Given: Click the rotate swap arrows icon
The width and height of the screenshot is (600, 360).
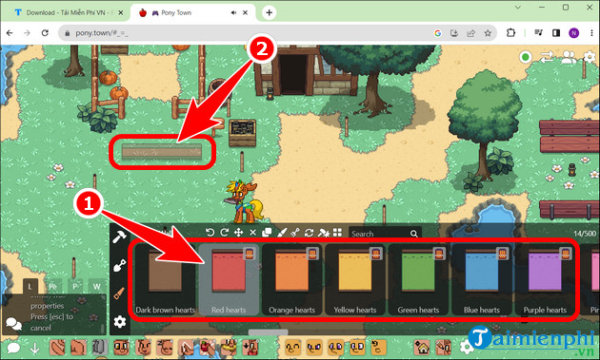Looking at the screenshot, I should (309, 233).
